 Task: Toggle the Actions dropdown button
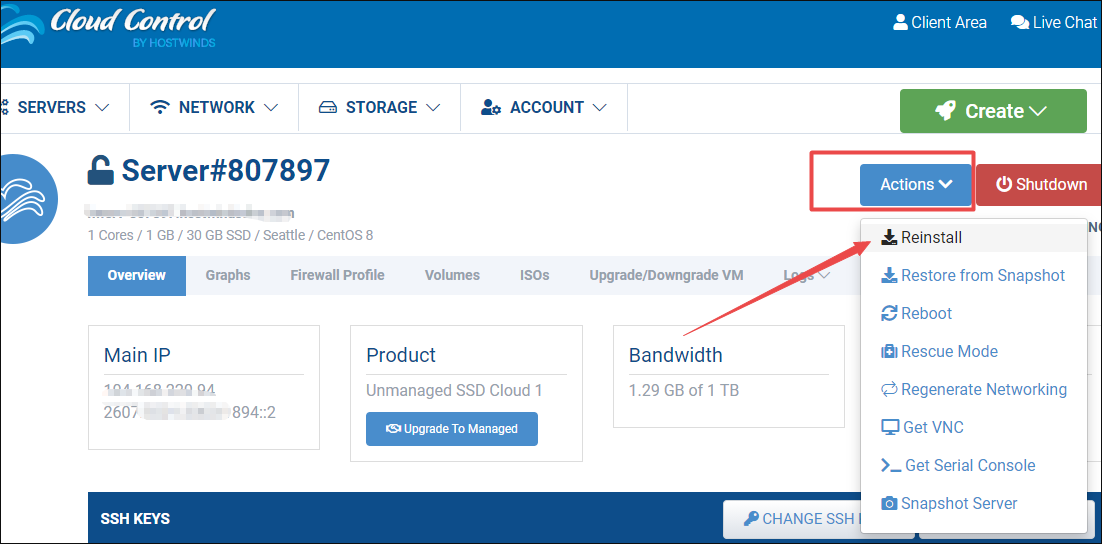pyautogui.click(x=916, y=185)
